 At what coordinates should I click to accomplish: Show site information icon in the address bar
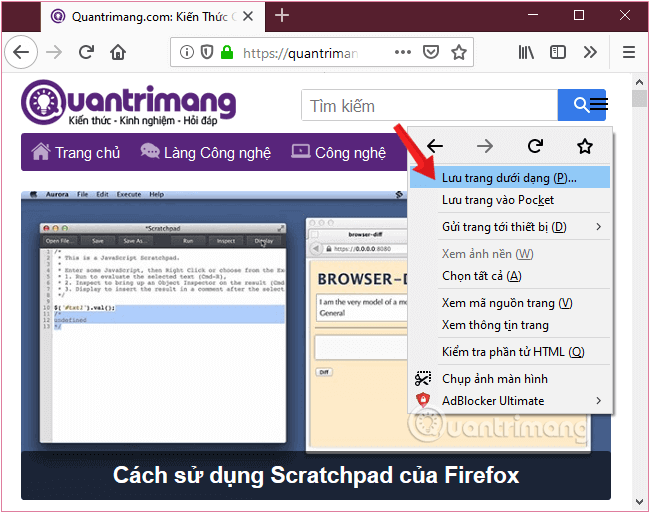[x=187, y=52]
